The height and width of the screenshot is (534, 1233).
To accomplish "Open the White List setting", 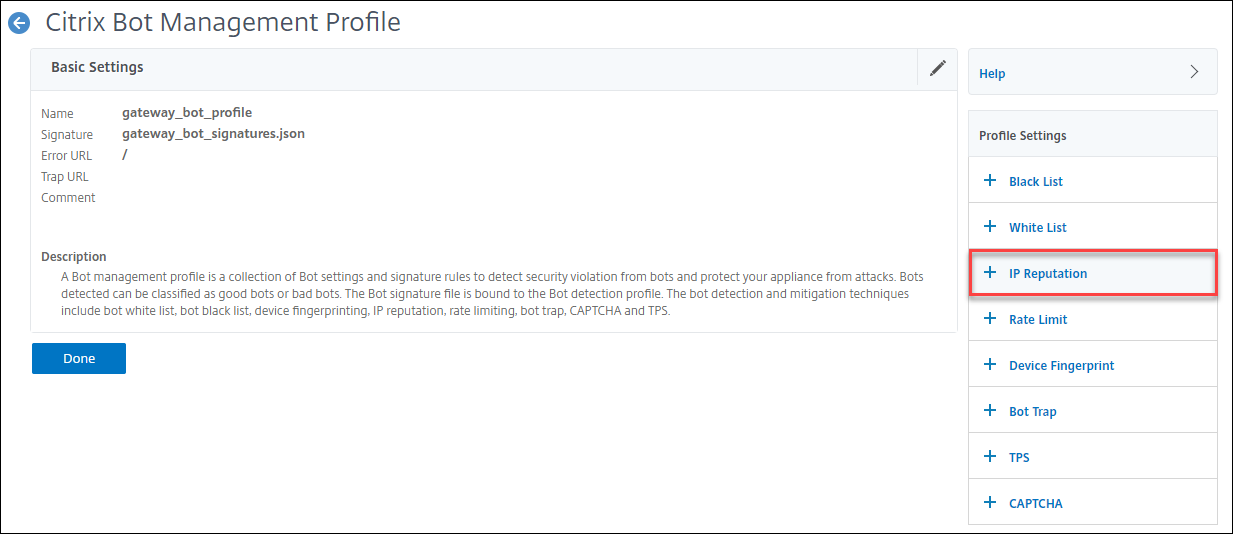I will click(1038, 227).
